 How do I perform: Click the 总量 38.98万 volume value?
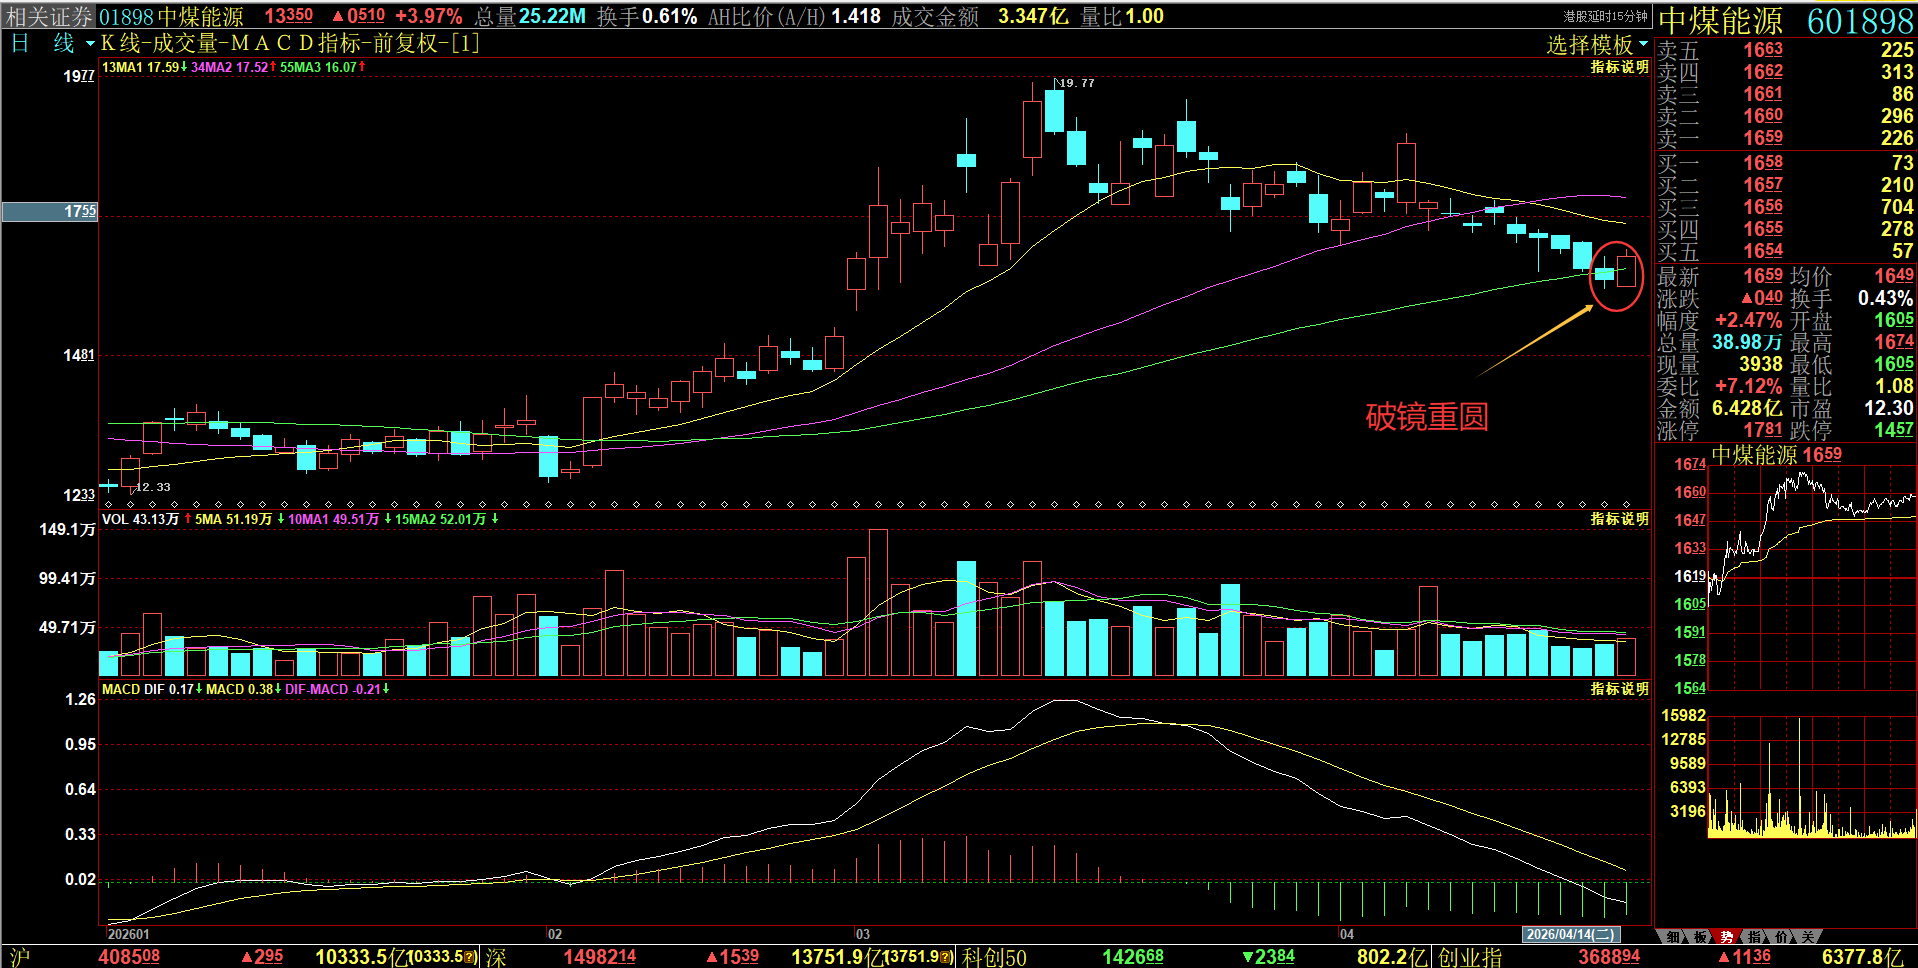click(x=1747, y=342)
